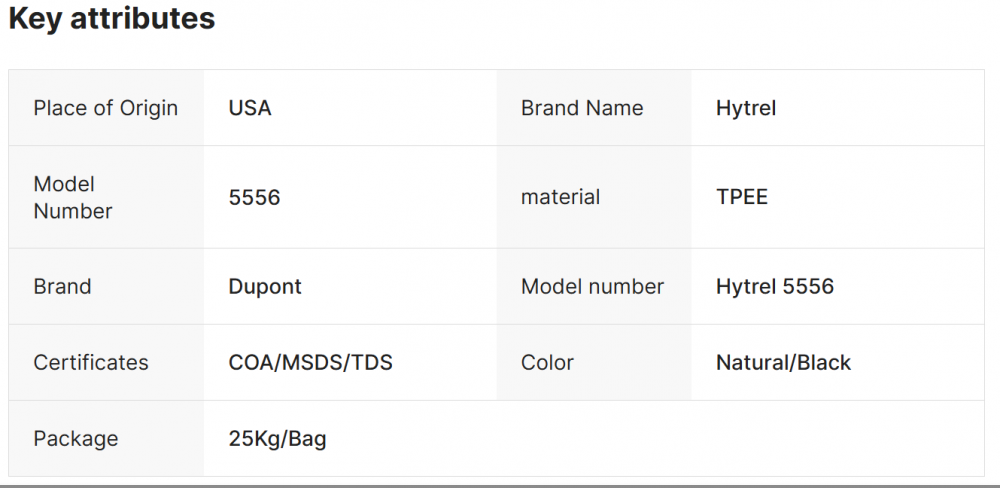The height and width of the screenshot is (488, 1000).
Task: Click Model number label beside Hytrel 5556
Action: [592, 286]
